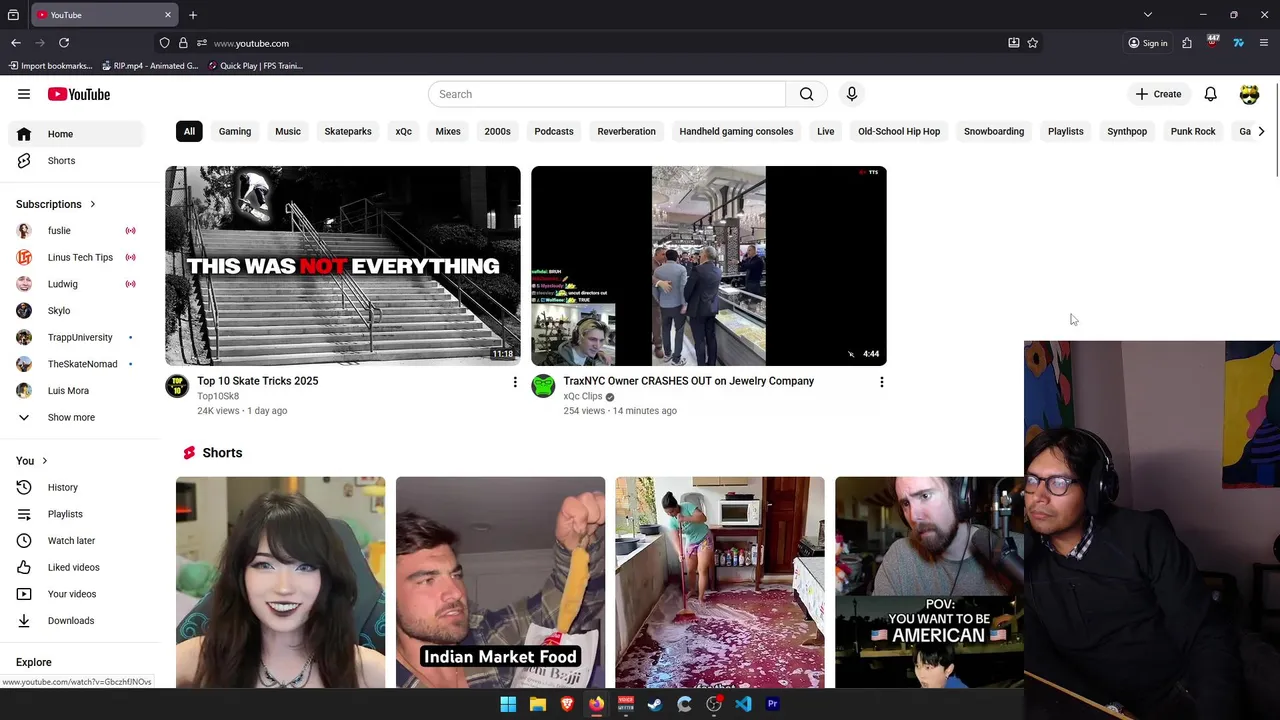This screenshot has height=720, width=1280.
Task: Open options menu for Top 10 Skate Tricks video
Action: pyautogui.click(x=515, y=382)
